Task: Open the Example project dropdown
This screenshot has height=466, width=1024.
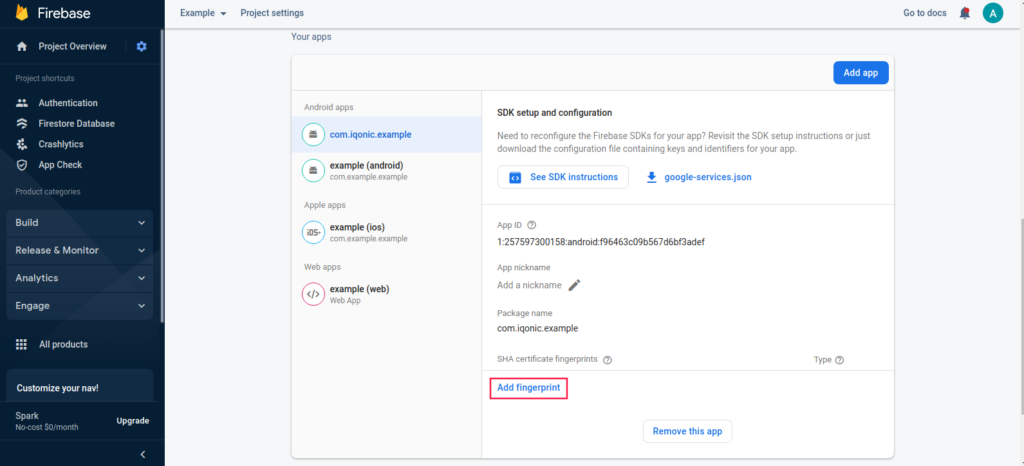Action: (x=203, y=13)
